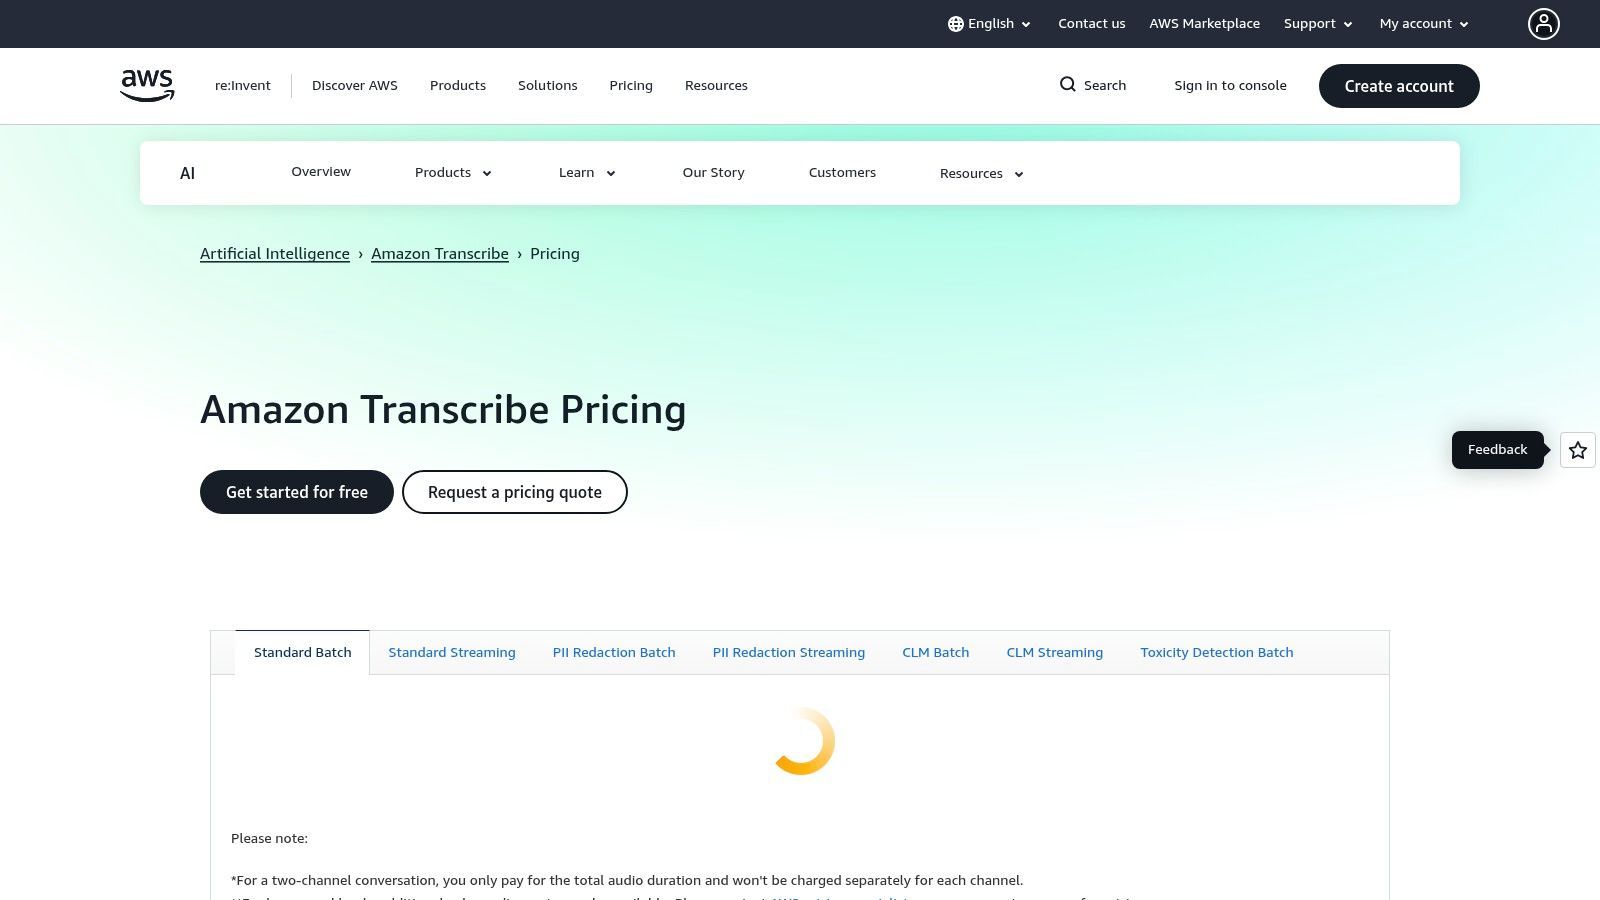Open the Pricing menu item
The height and width of the screenshot is (900, 1600).
tap(630, 85)
